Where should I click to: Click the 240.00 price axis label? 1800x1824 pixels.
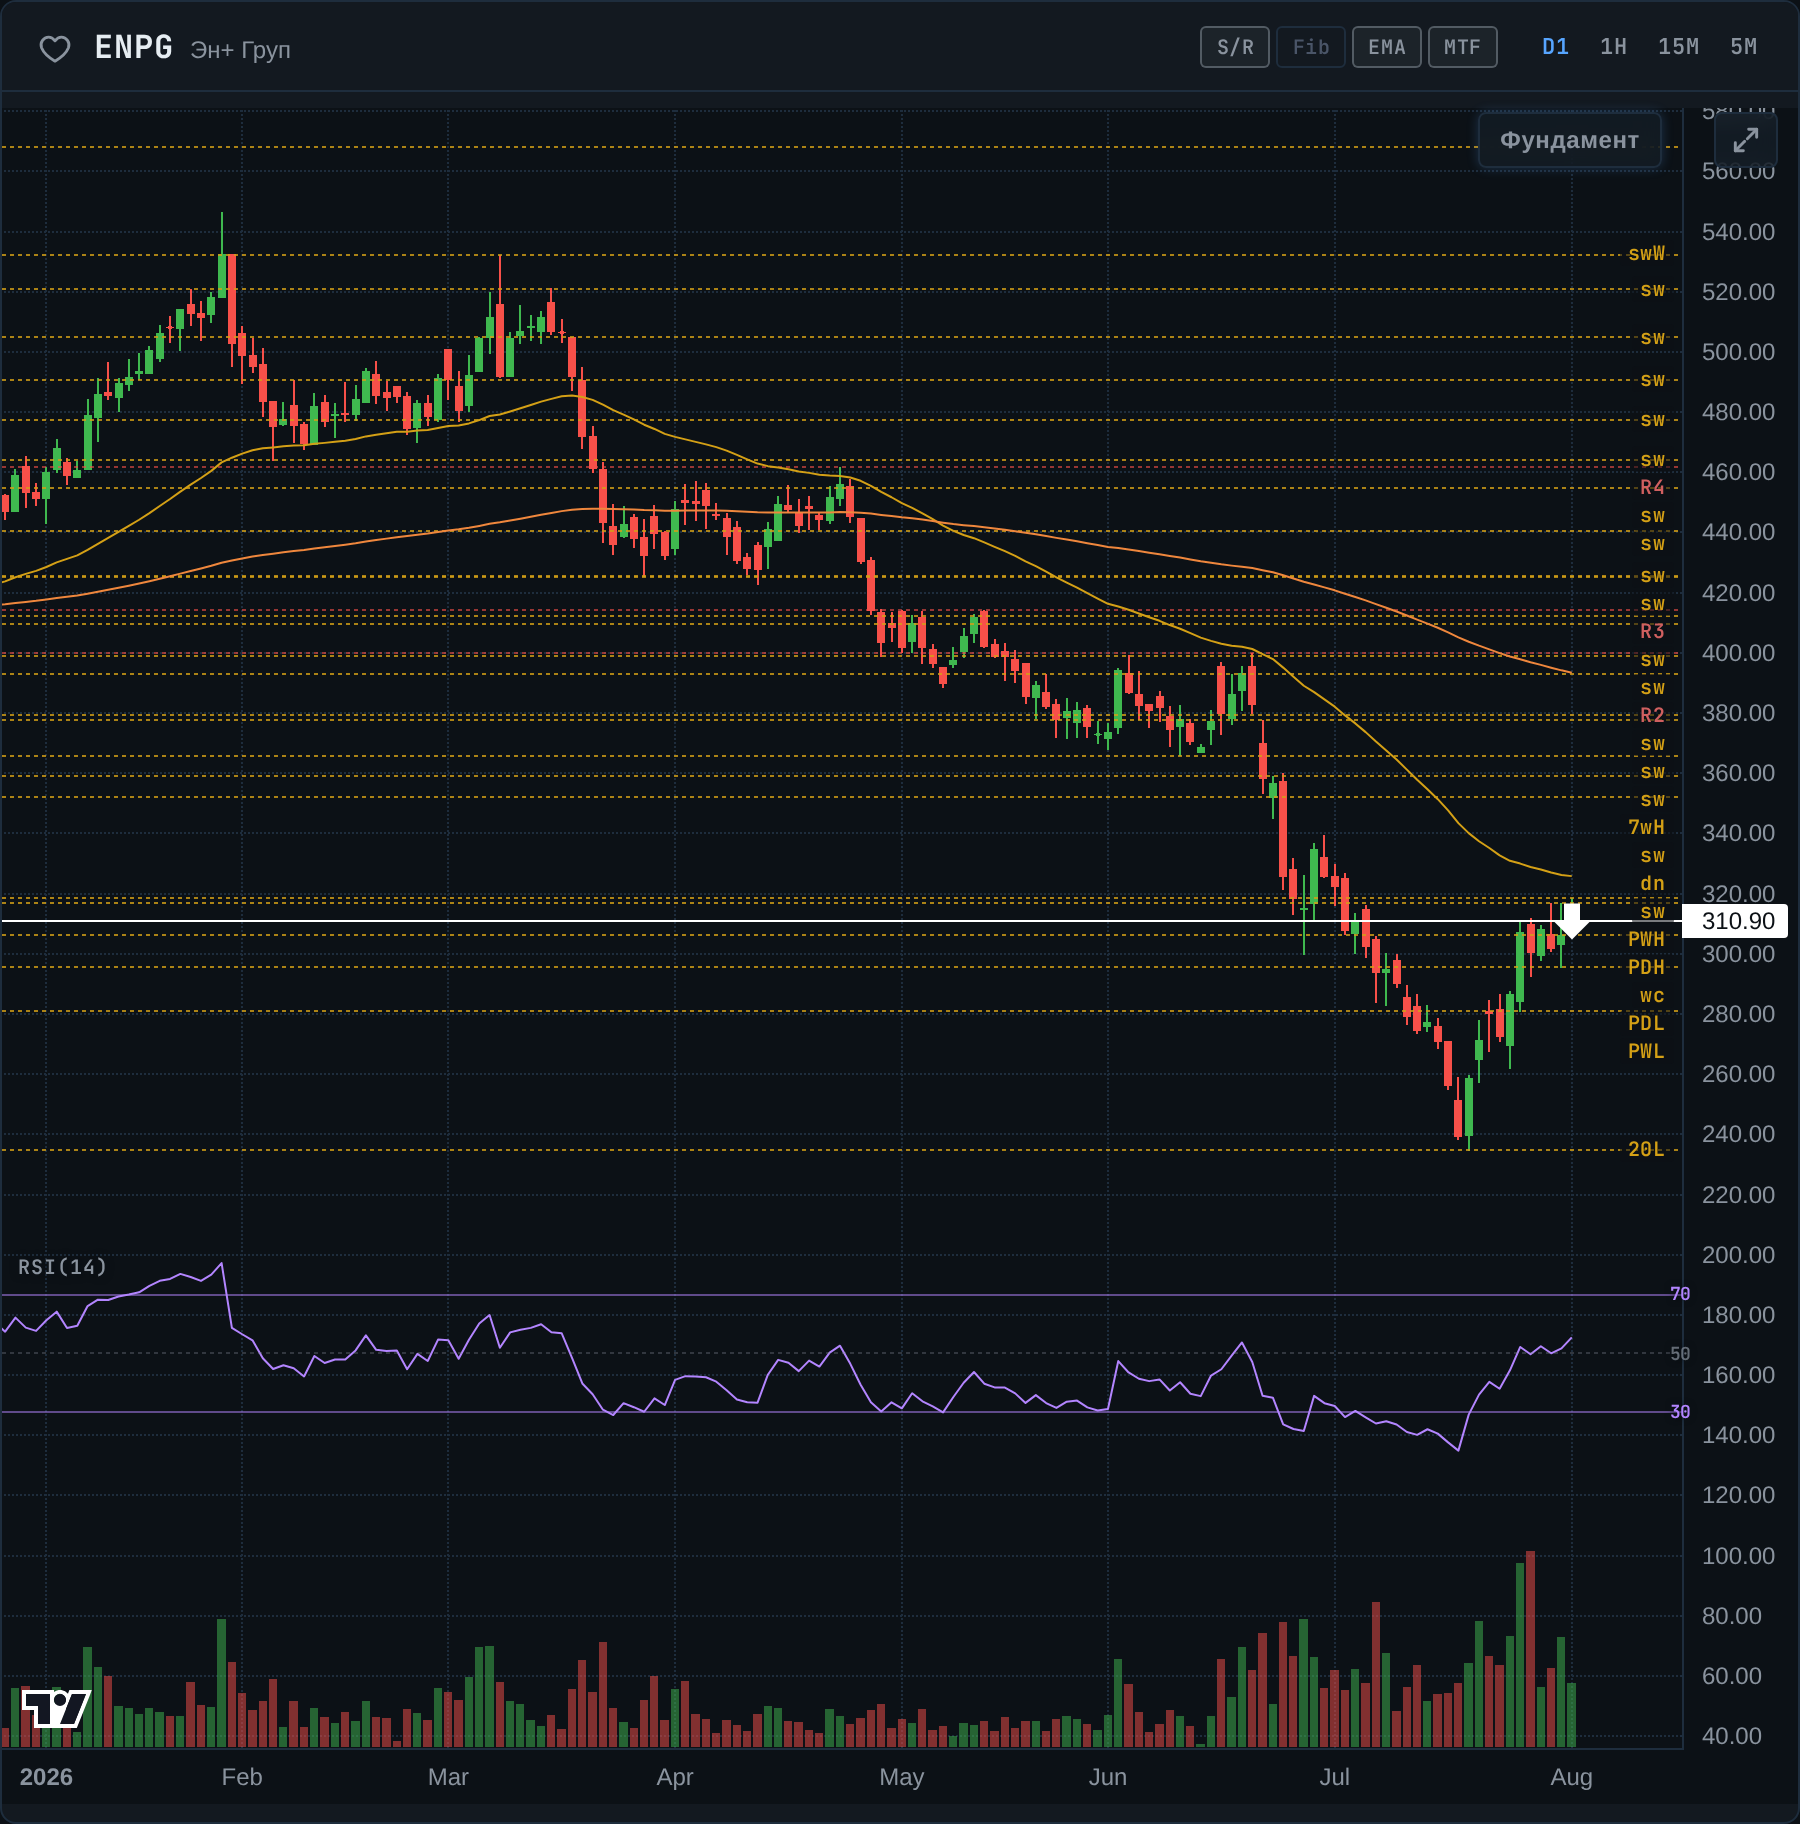tap(1738, 1134)
